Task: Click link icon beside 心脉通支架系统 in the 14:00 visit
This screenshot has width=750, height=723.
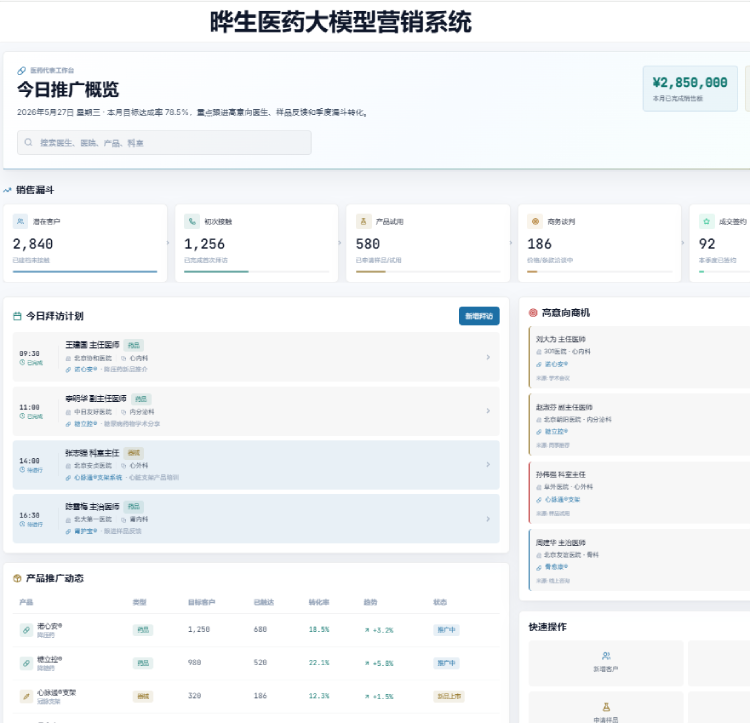Action: 68,478
